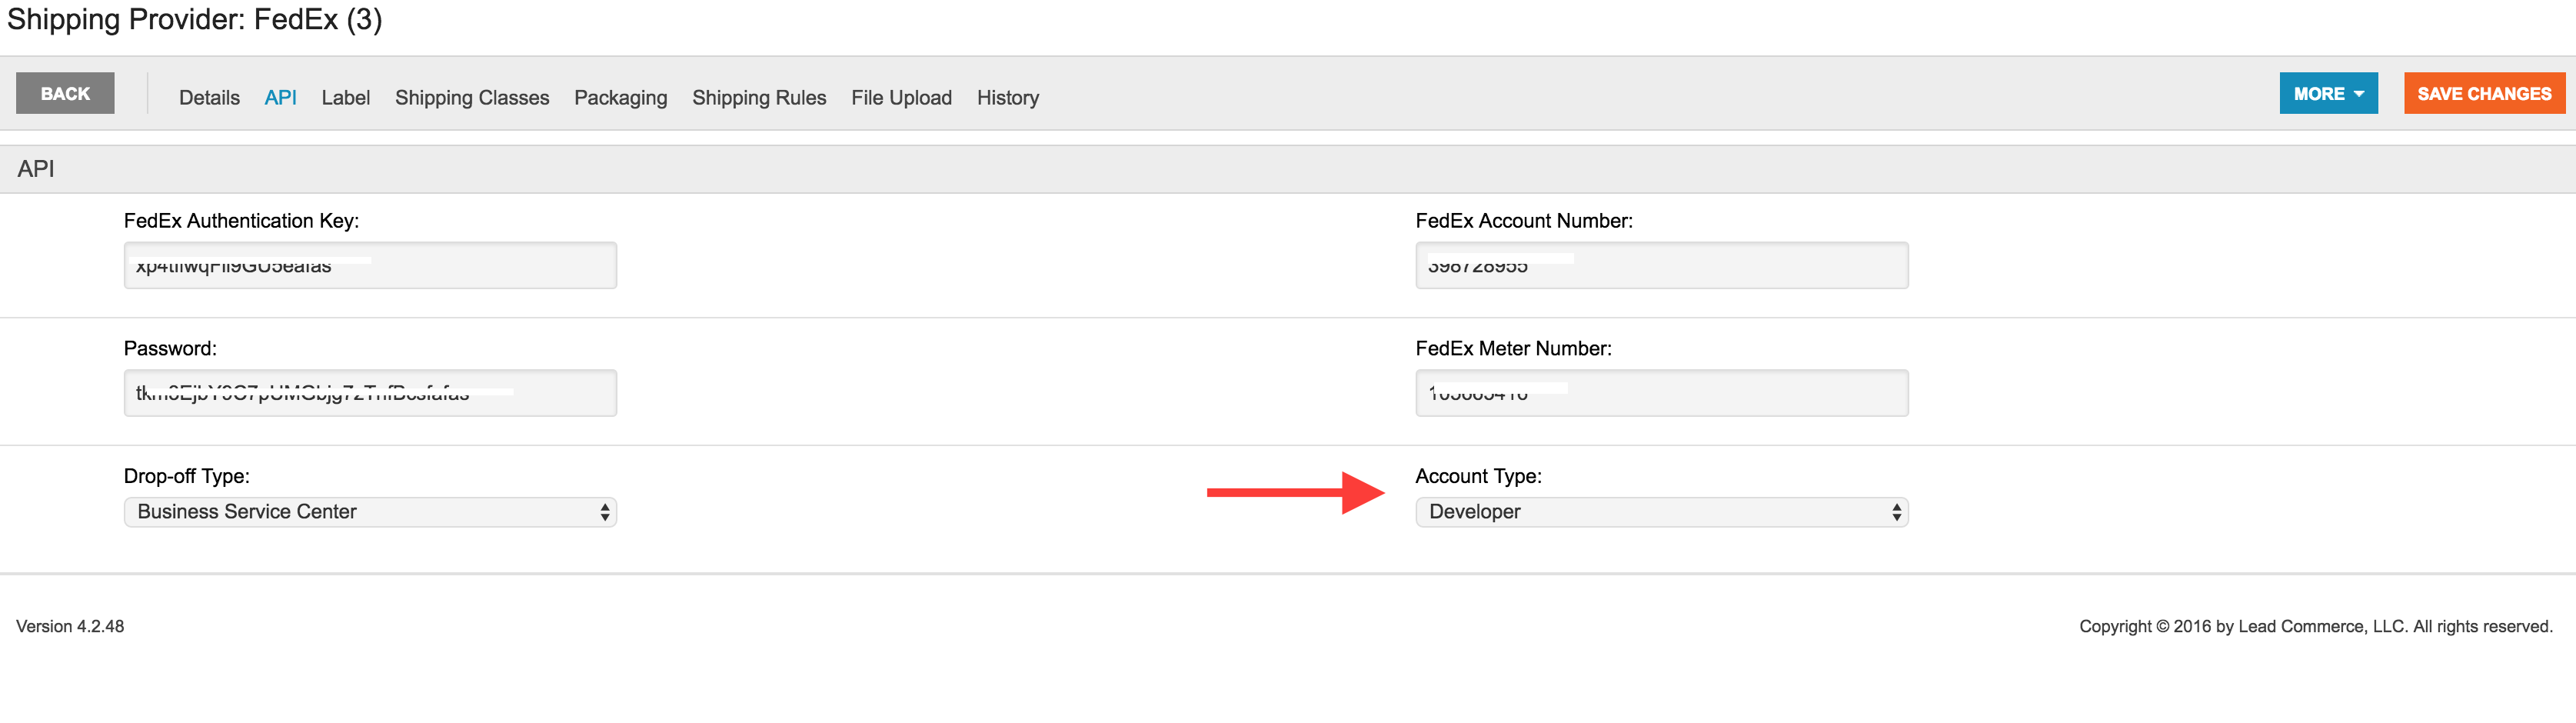Focus the FedEx Account Number field

point(1661,265)
